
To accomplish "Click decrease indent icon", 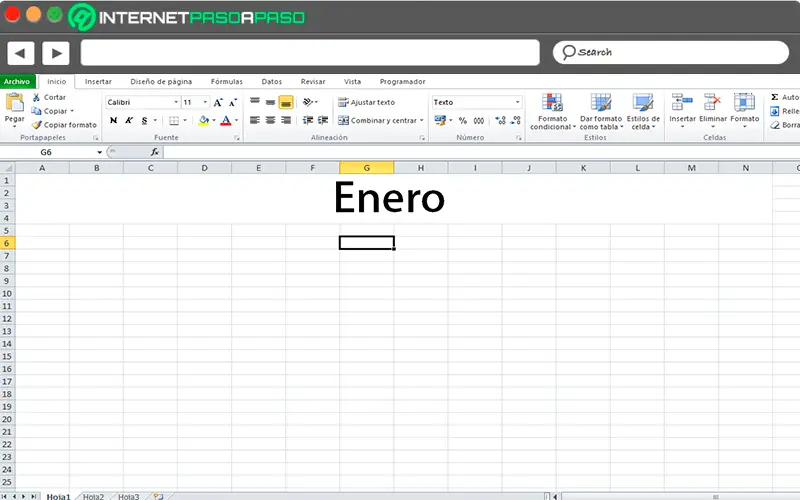I will tap(308, 120).
